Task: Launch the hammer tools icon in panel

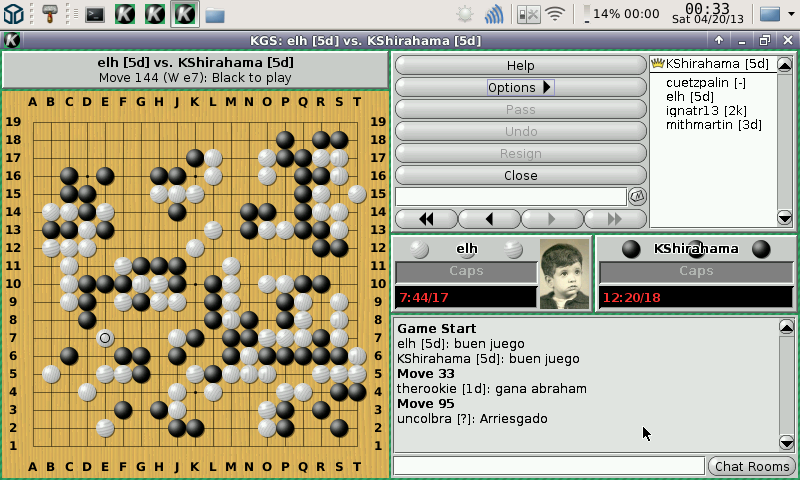Action: (x=49, y=14)
